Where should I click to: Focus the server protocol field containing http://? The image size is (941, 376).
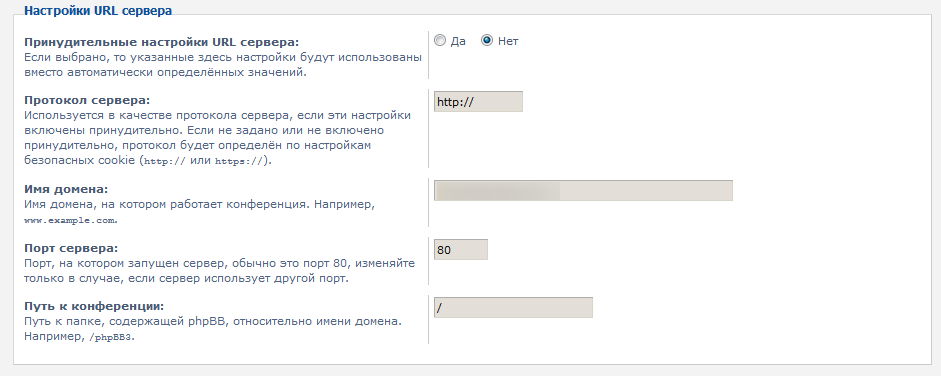(x=478, y=101)
